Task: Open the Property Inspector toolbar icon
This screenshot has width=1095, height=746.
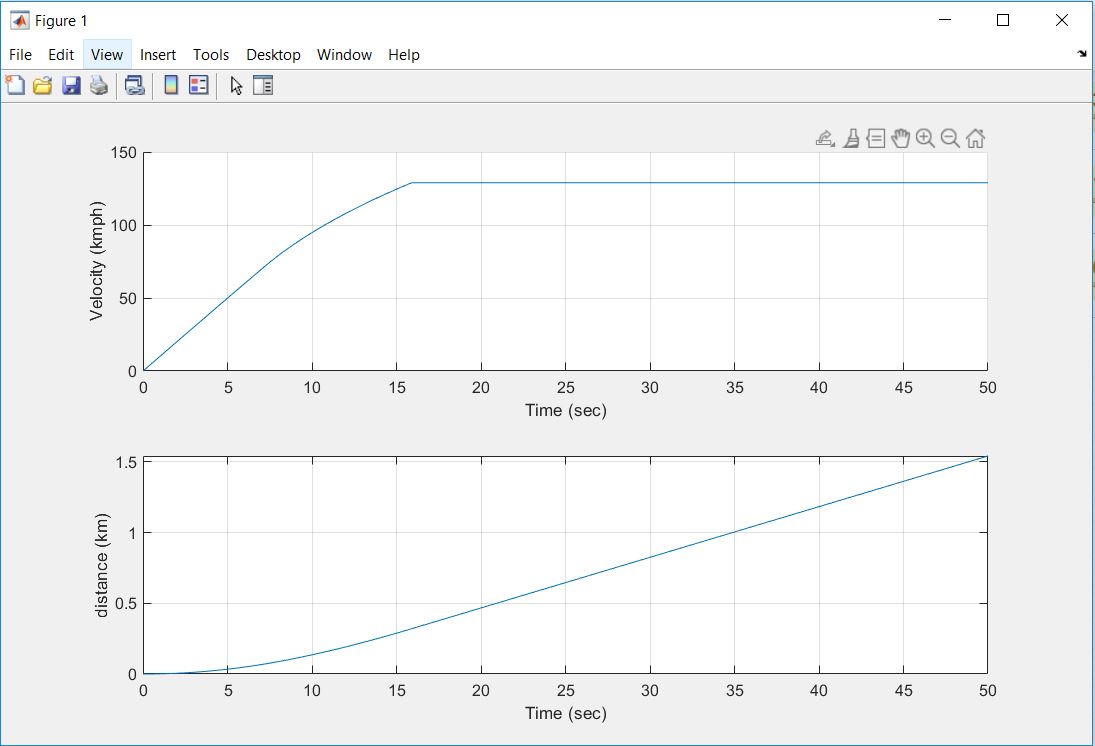Action: (x=263, y=85)
